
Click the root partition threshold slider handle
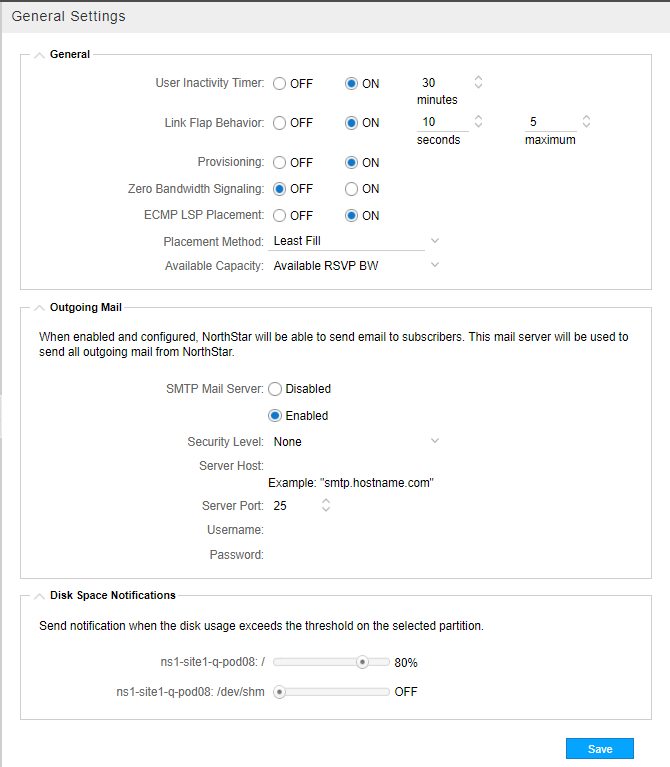coord(362,662)
